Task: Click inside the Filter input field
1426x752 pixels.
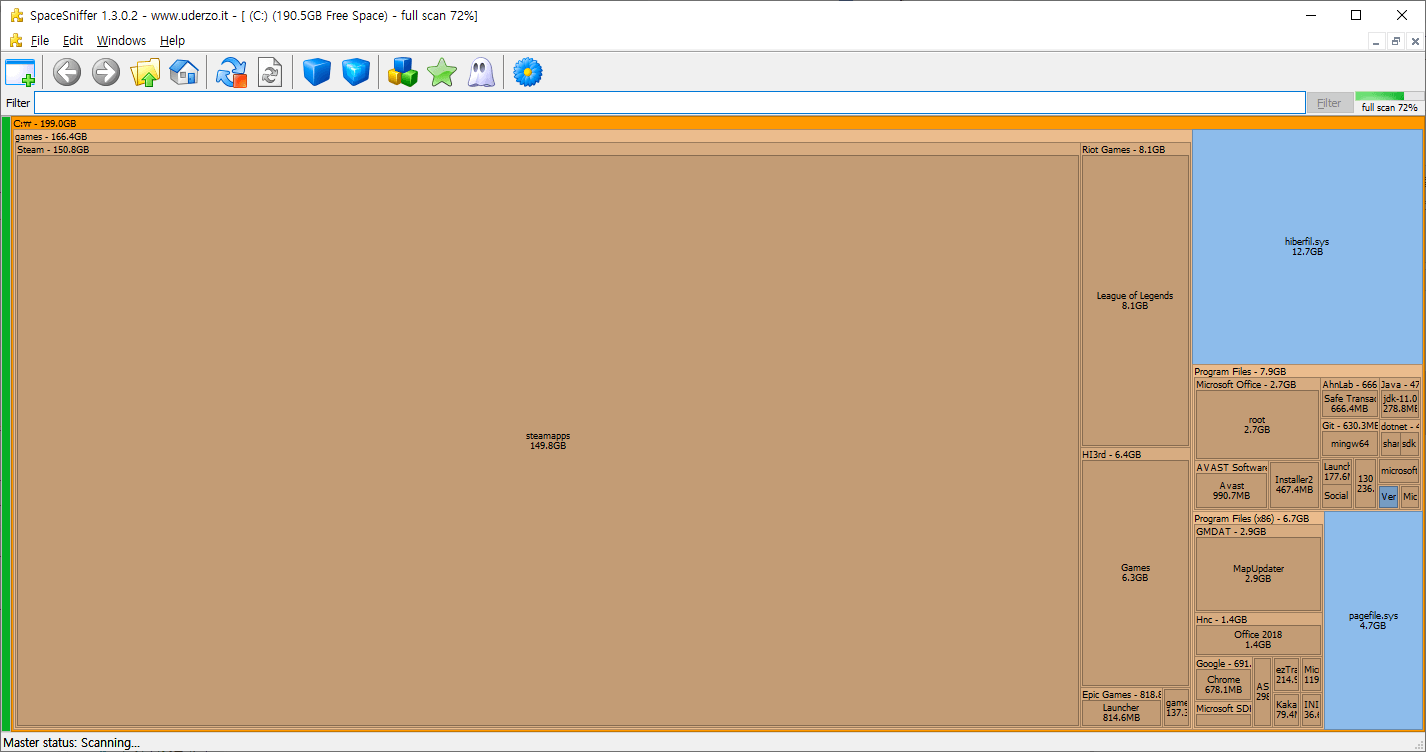Action: 670,103
